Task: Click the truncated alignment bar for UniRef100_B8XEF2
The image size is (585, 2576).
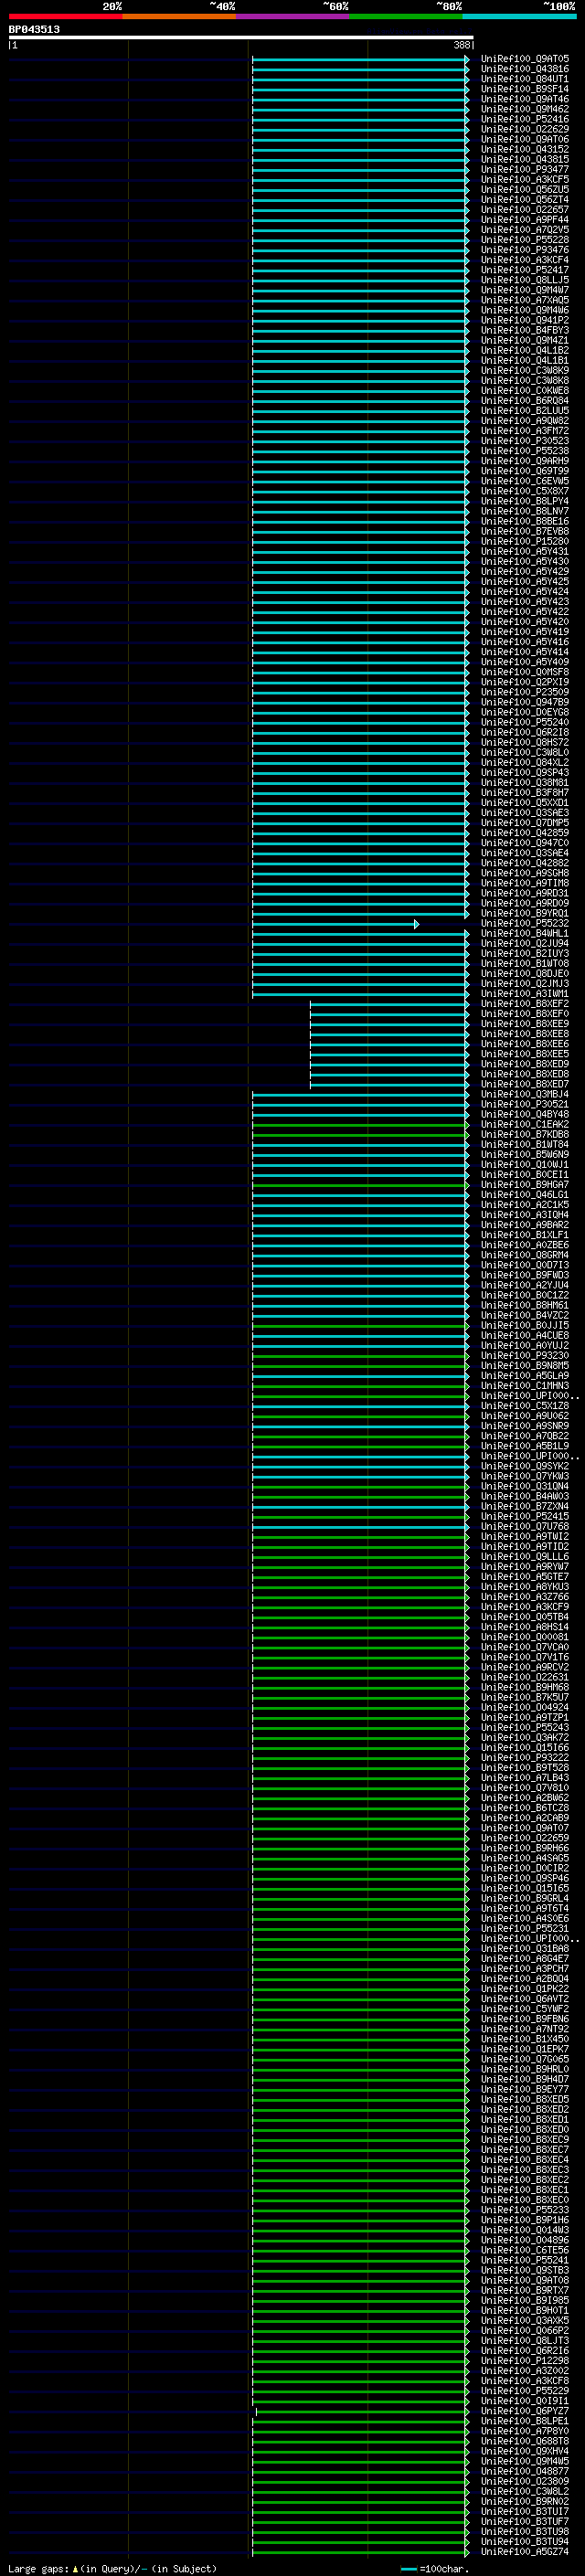Action: (389, 1004)
